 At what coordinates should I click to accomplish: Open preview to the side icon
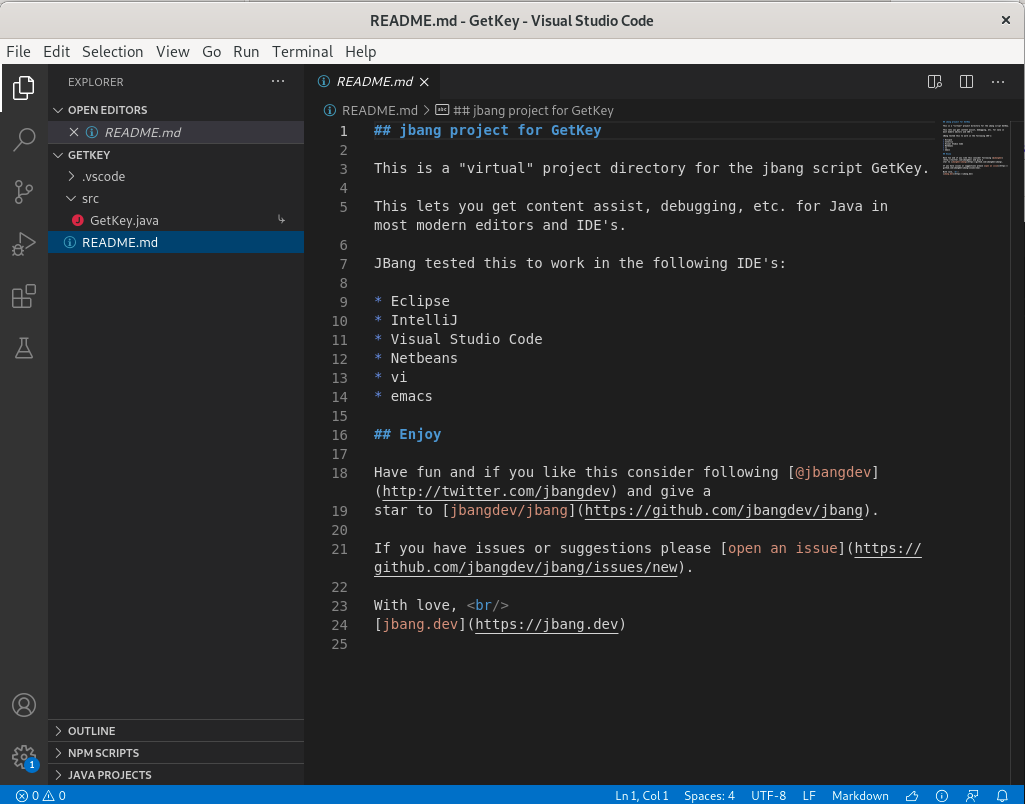click(x=935, y=82)
